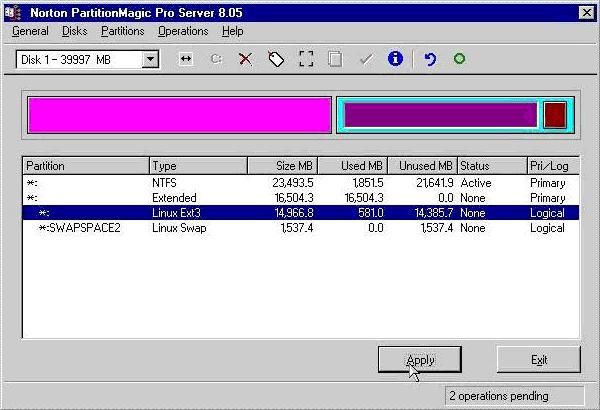600x410 pixels.
Task: Click the 581.0 used cell
Action: tap(370, 213)
